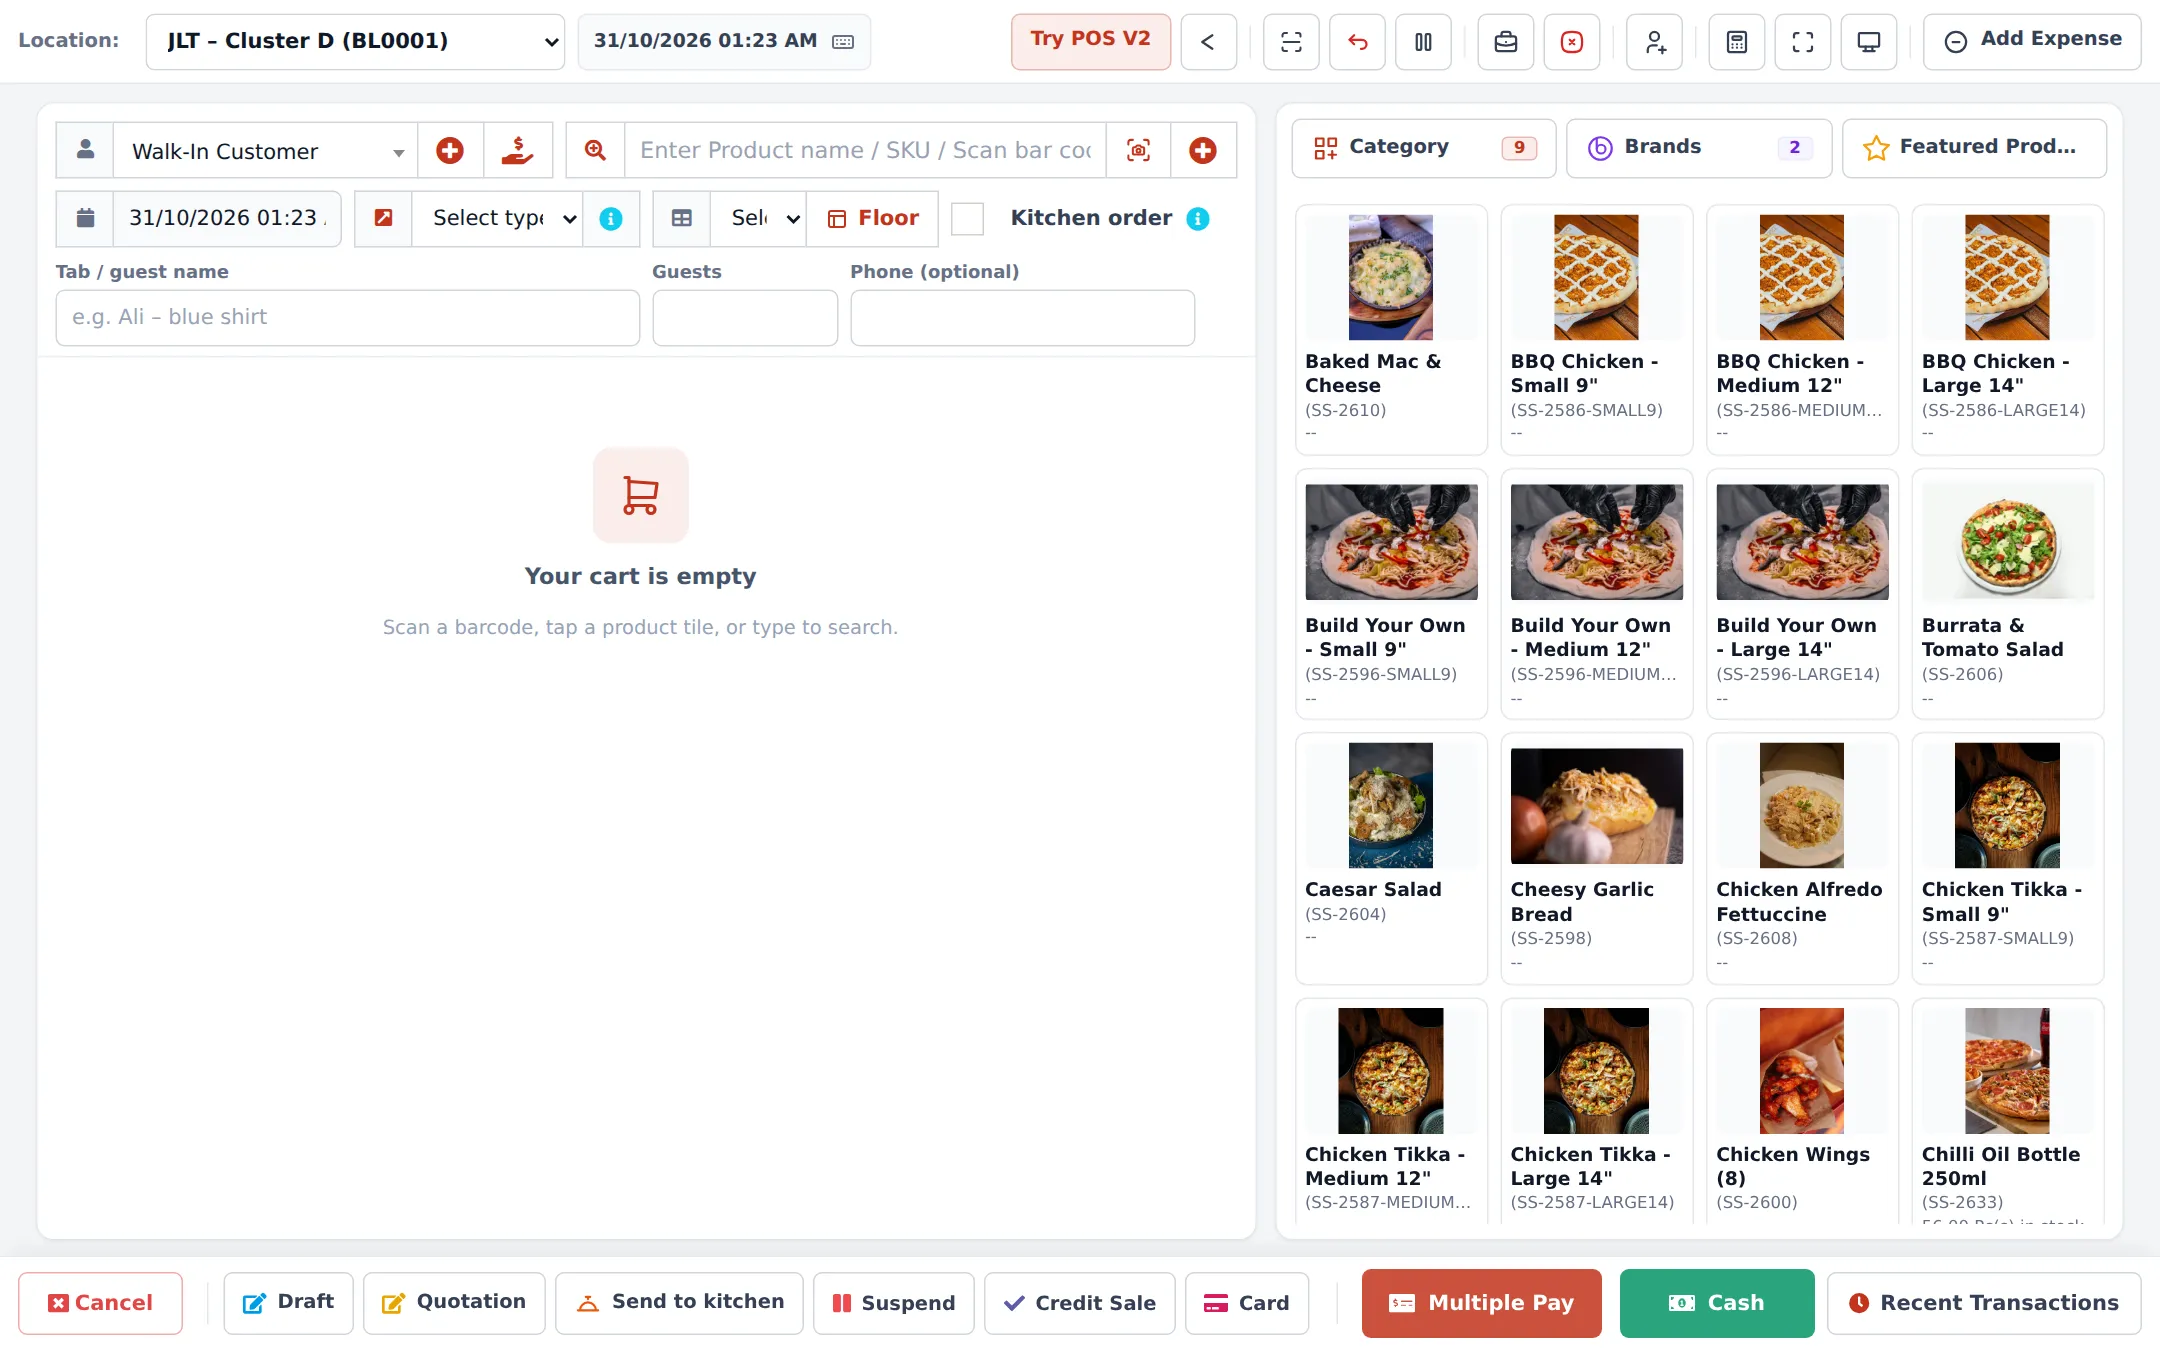This screenshot has width=2160, height=1350.
Task: Toggle fullscreen mode icon
Action: click(1803, 42)
